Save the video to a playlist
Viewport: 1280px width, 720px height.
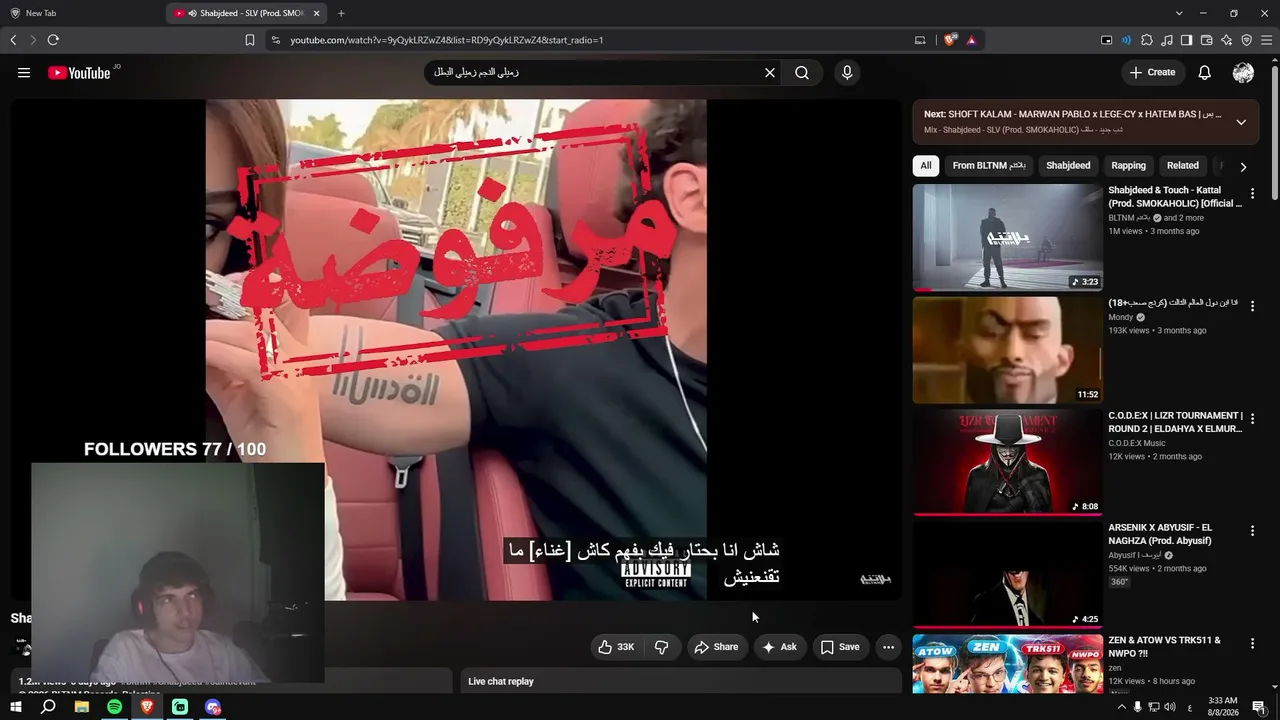click(840, 647)
